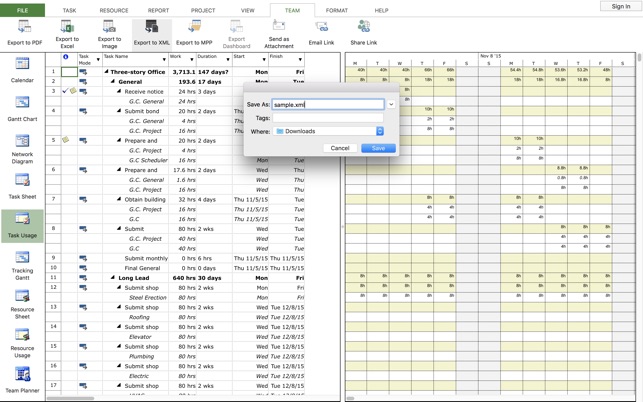Open Work column filter dropdown
Viewport: 643px width, 402px height.
click(x=192, y=60)
